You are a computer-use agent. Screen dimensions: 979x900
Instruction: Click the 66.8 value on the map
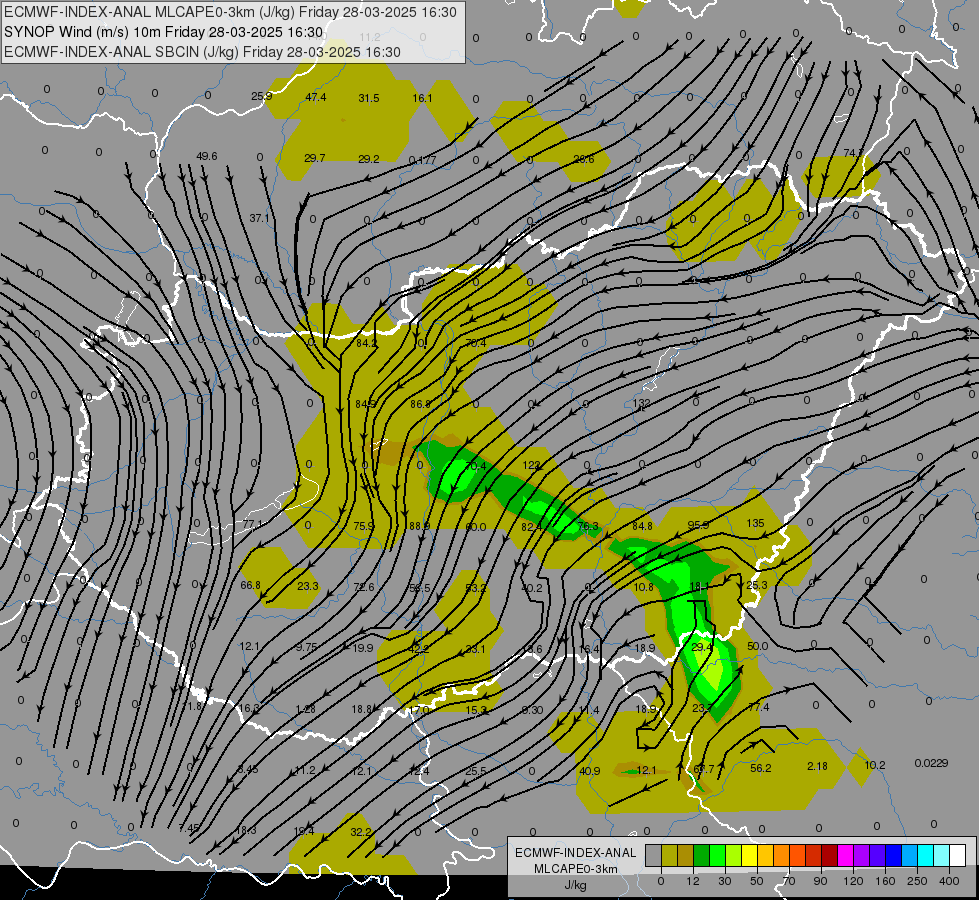pos(250,585)
